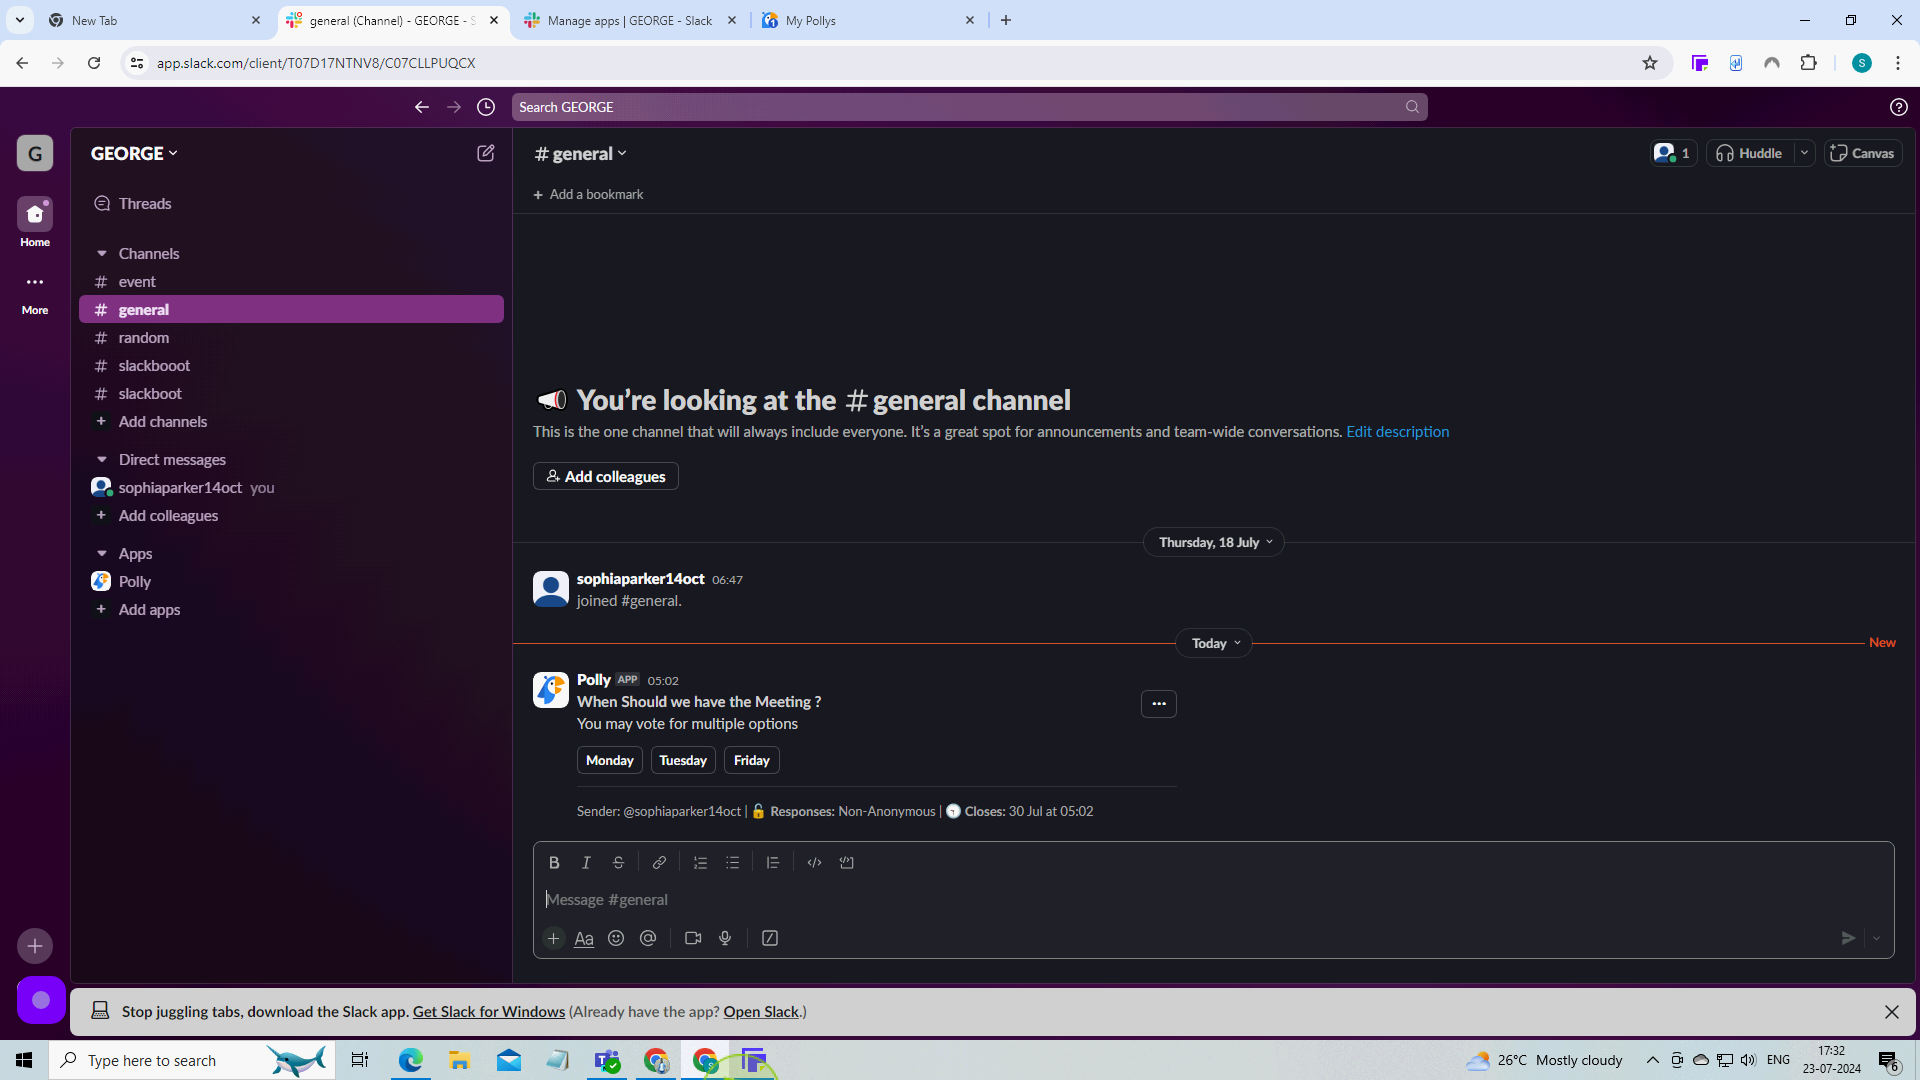Vote for Friday in the poll

point(752,760)
